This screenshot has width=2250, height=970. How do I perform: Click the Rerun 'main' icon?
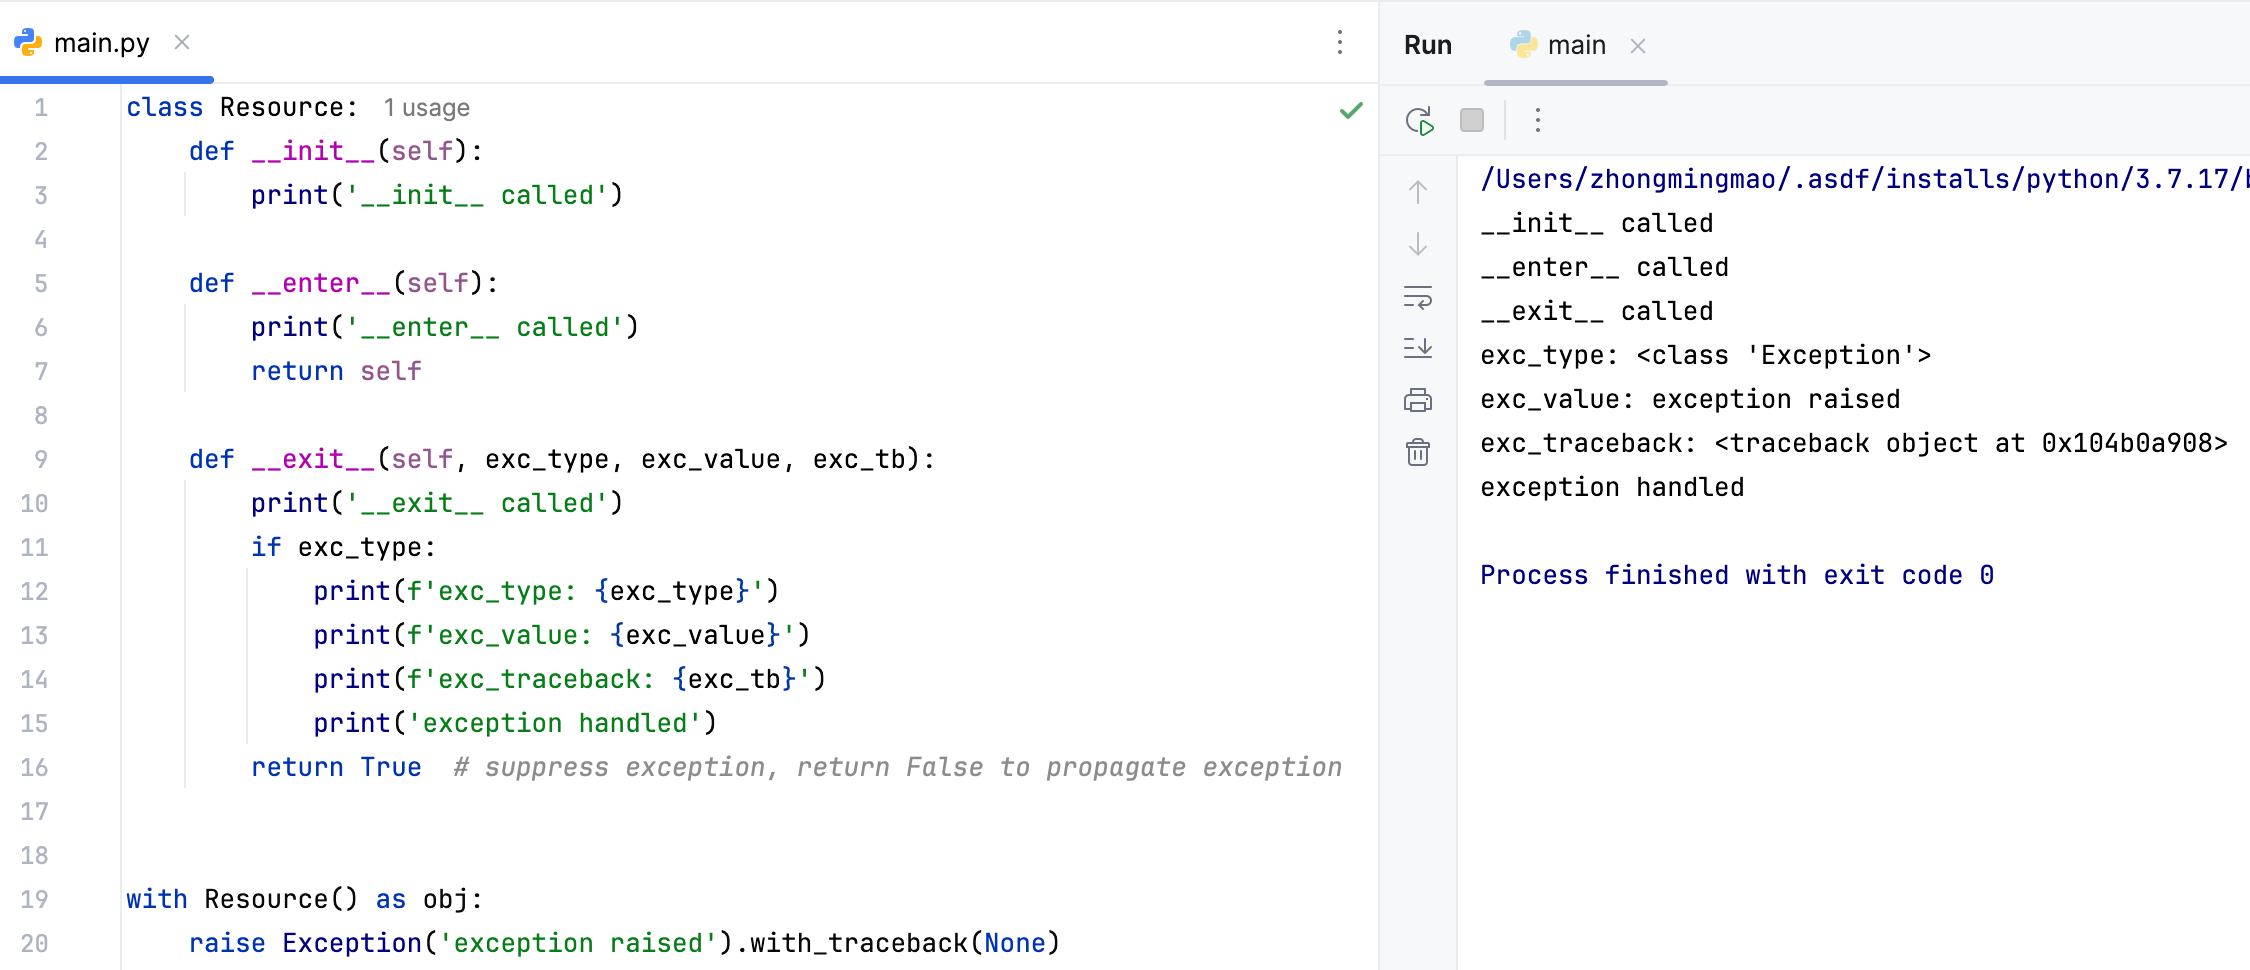coord(1419,121)
